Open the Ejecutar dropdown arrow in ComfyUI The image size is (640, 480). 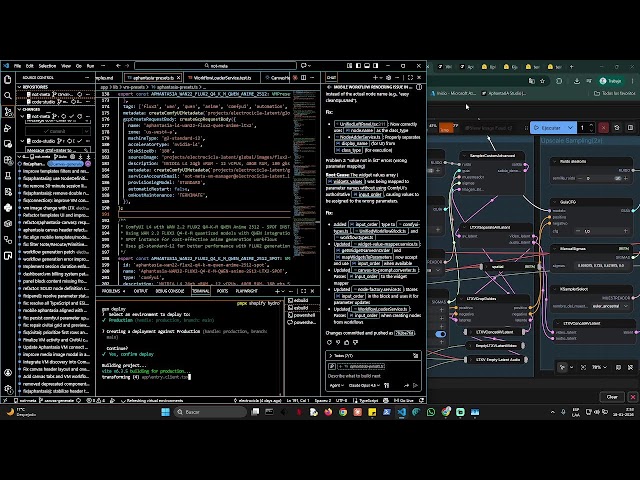click(x=570, y=128)
